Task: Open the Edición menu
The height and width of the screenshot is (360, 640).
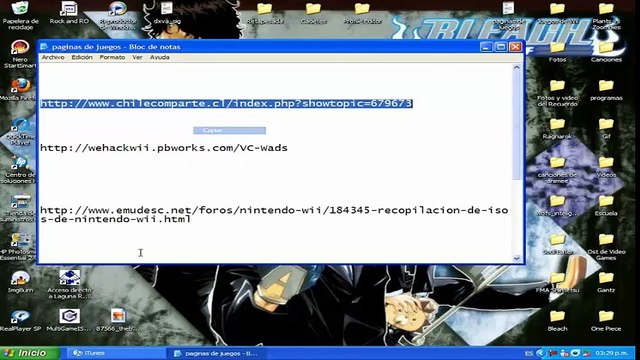Action: (x=82, y=58)
